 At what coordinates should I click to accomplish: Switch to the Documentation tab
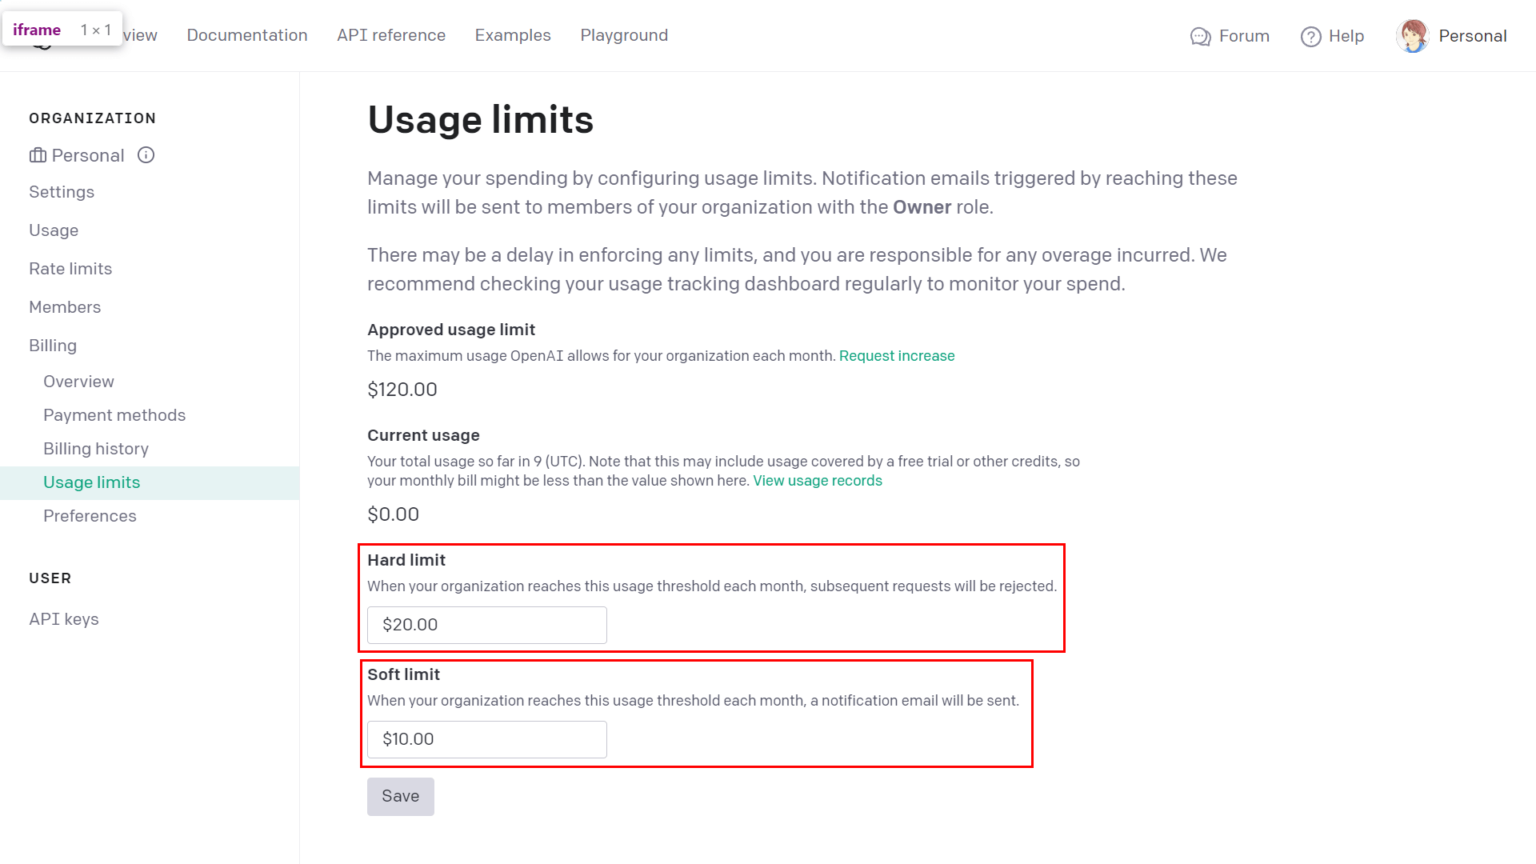247,35
